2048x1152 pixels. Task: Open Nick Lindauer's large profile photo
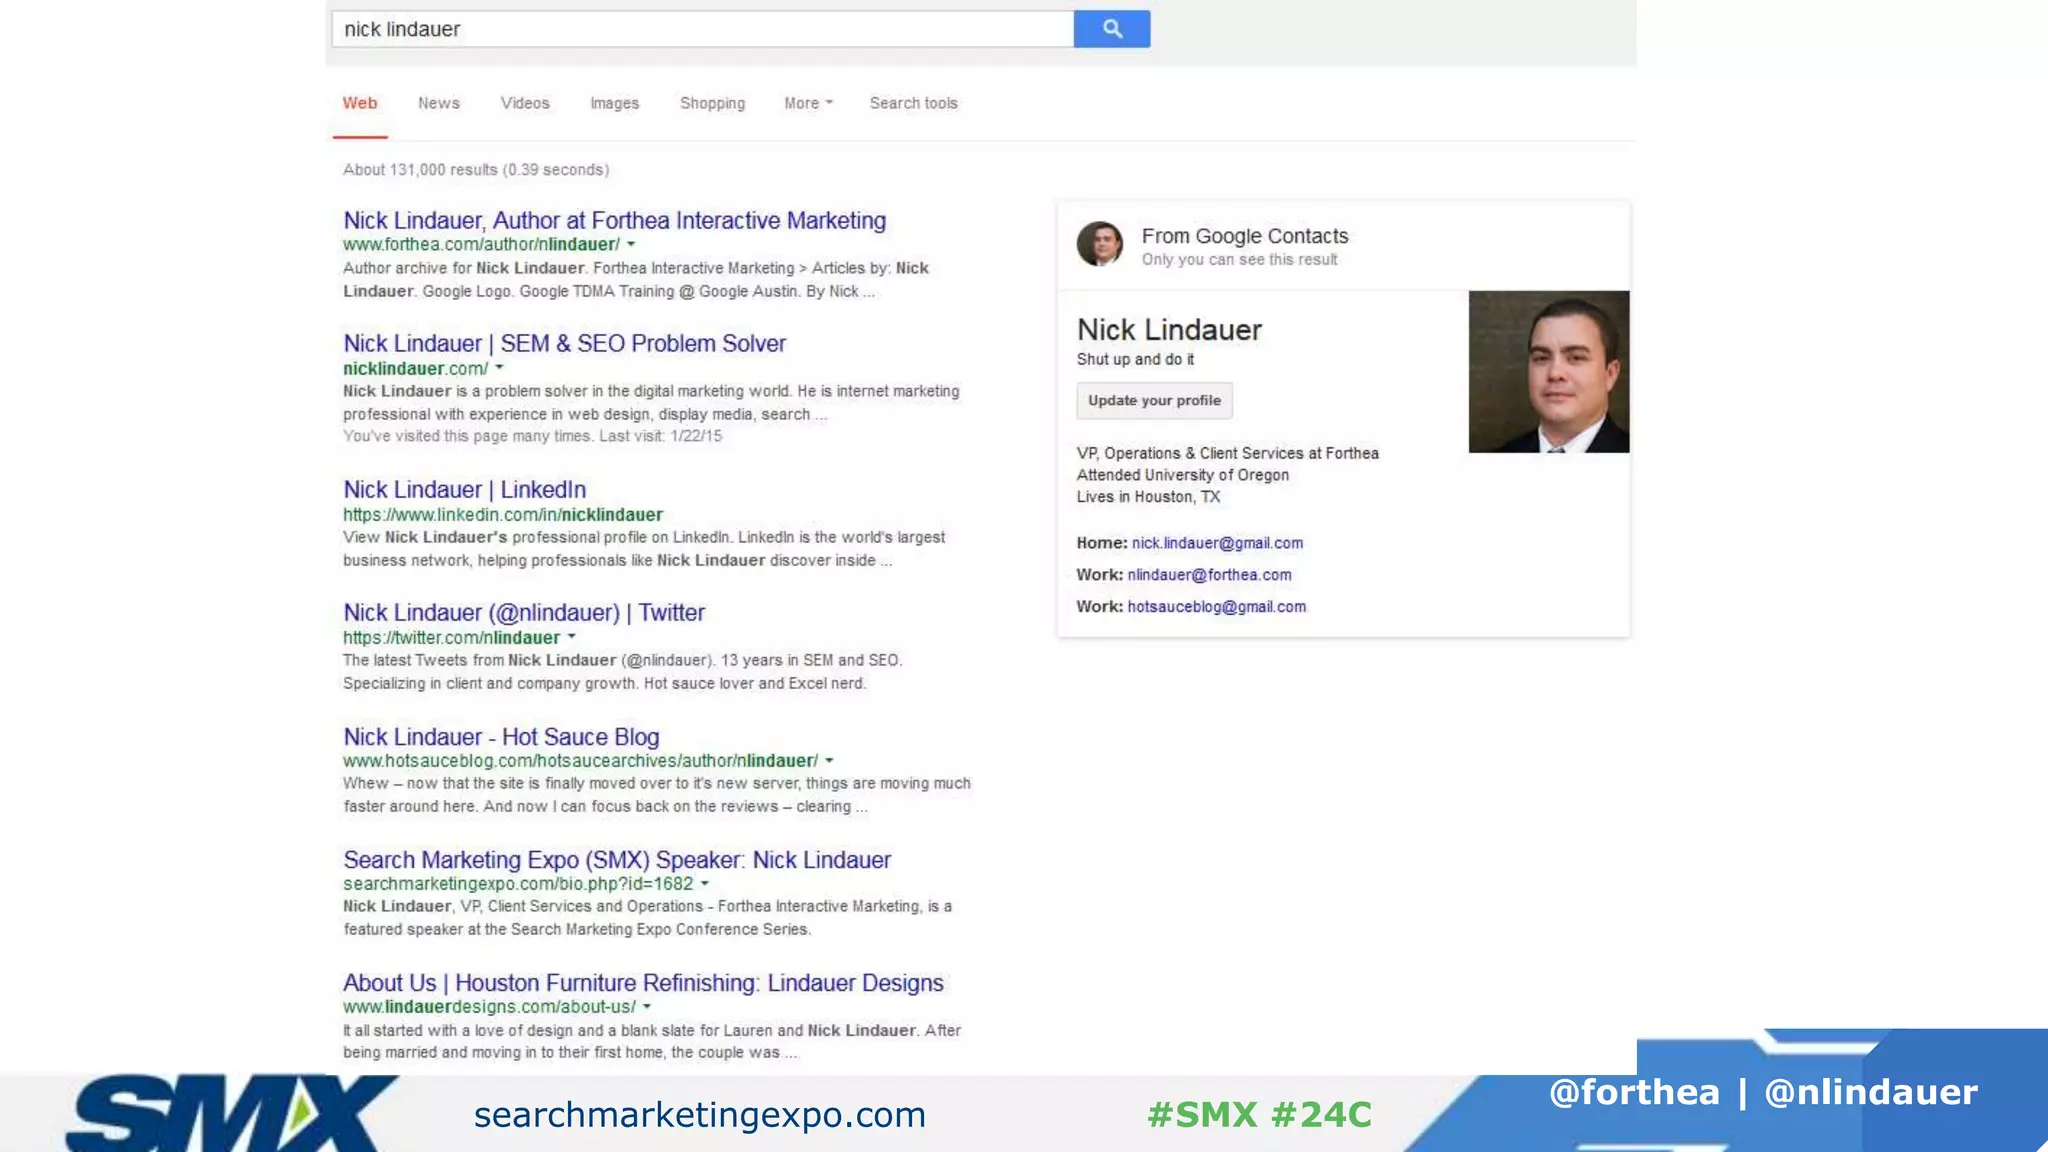1548,372
